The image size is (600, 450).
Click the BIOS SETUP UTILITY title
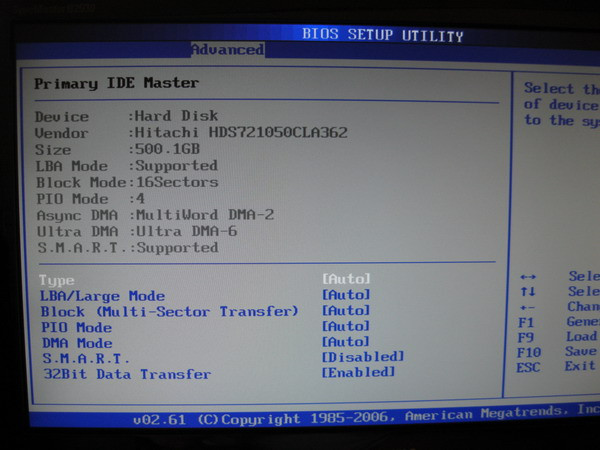point(383,35)
